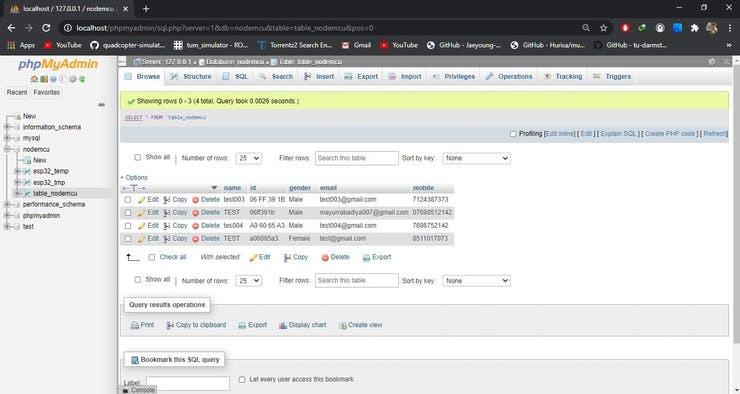Switch to the Structure tab
Screen dimensions: 740x394
click(x=191, y=76)
